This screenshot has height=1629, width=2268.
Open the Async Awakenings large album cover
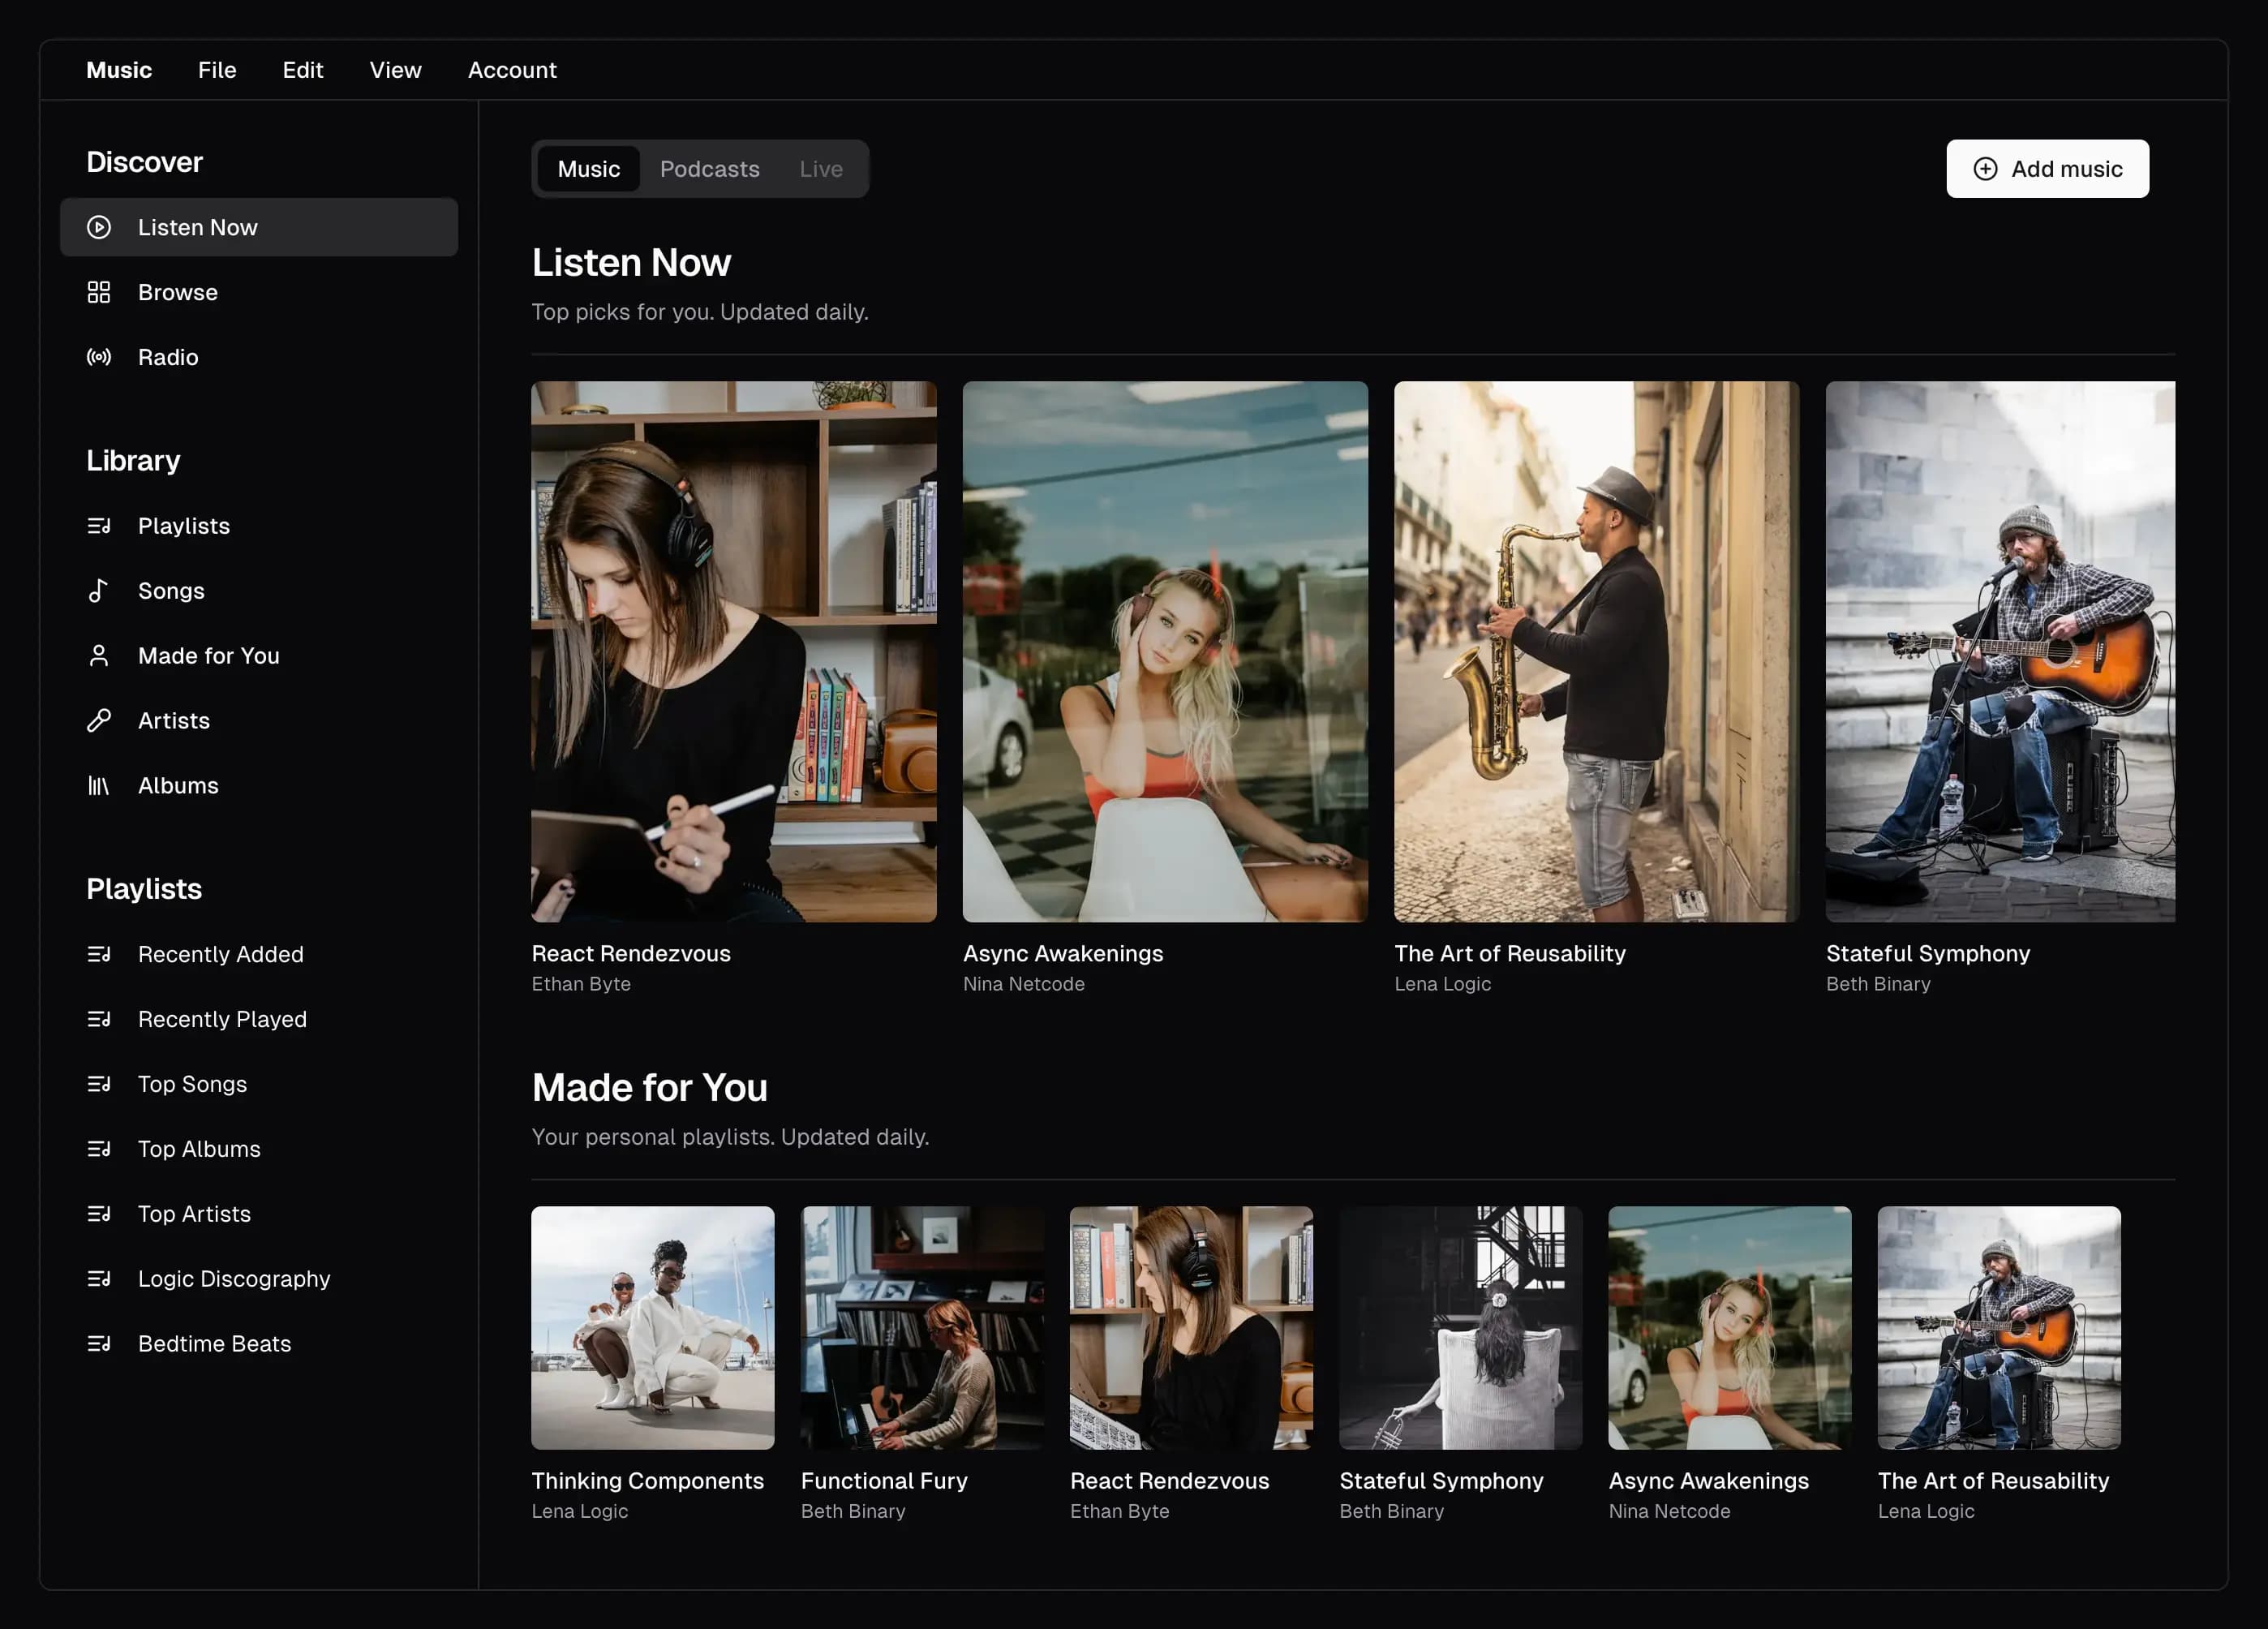pos(1165,651)
